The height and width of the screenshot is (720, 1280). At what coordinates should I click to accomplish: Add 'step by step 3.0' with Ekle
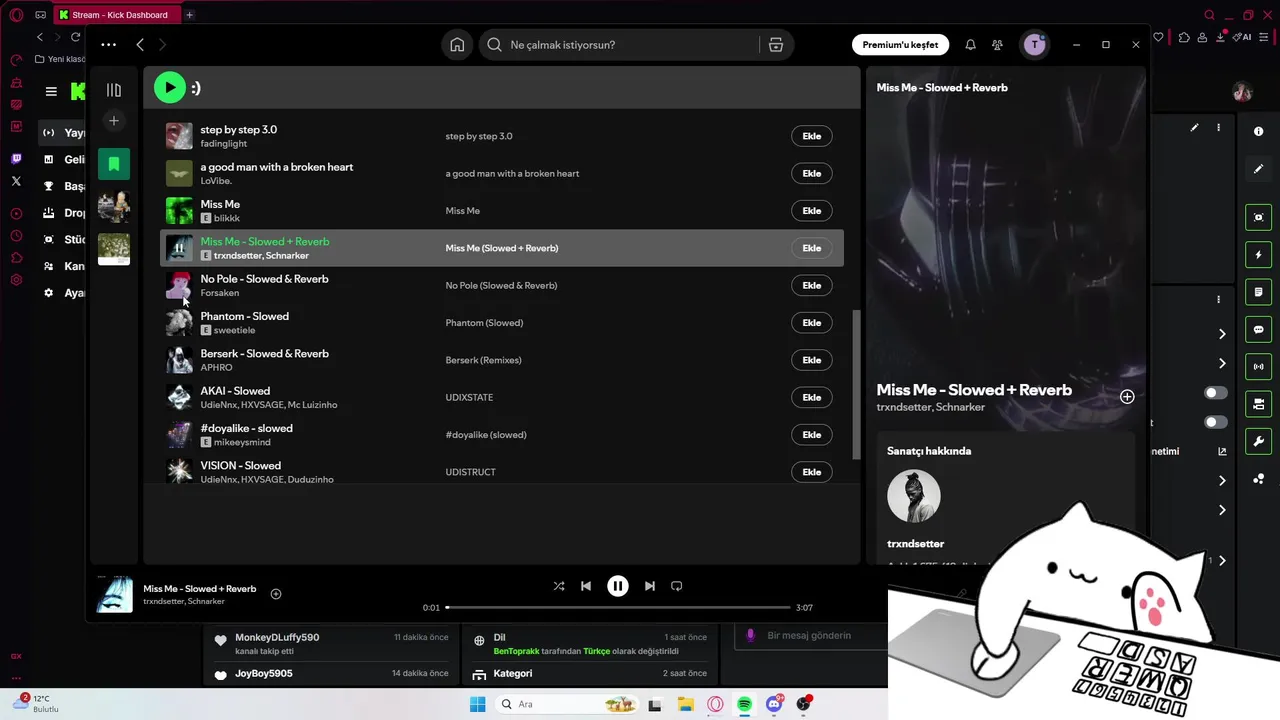pyautogui.click(x=812, y=136)
